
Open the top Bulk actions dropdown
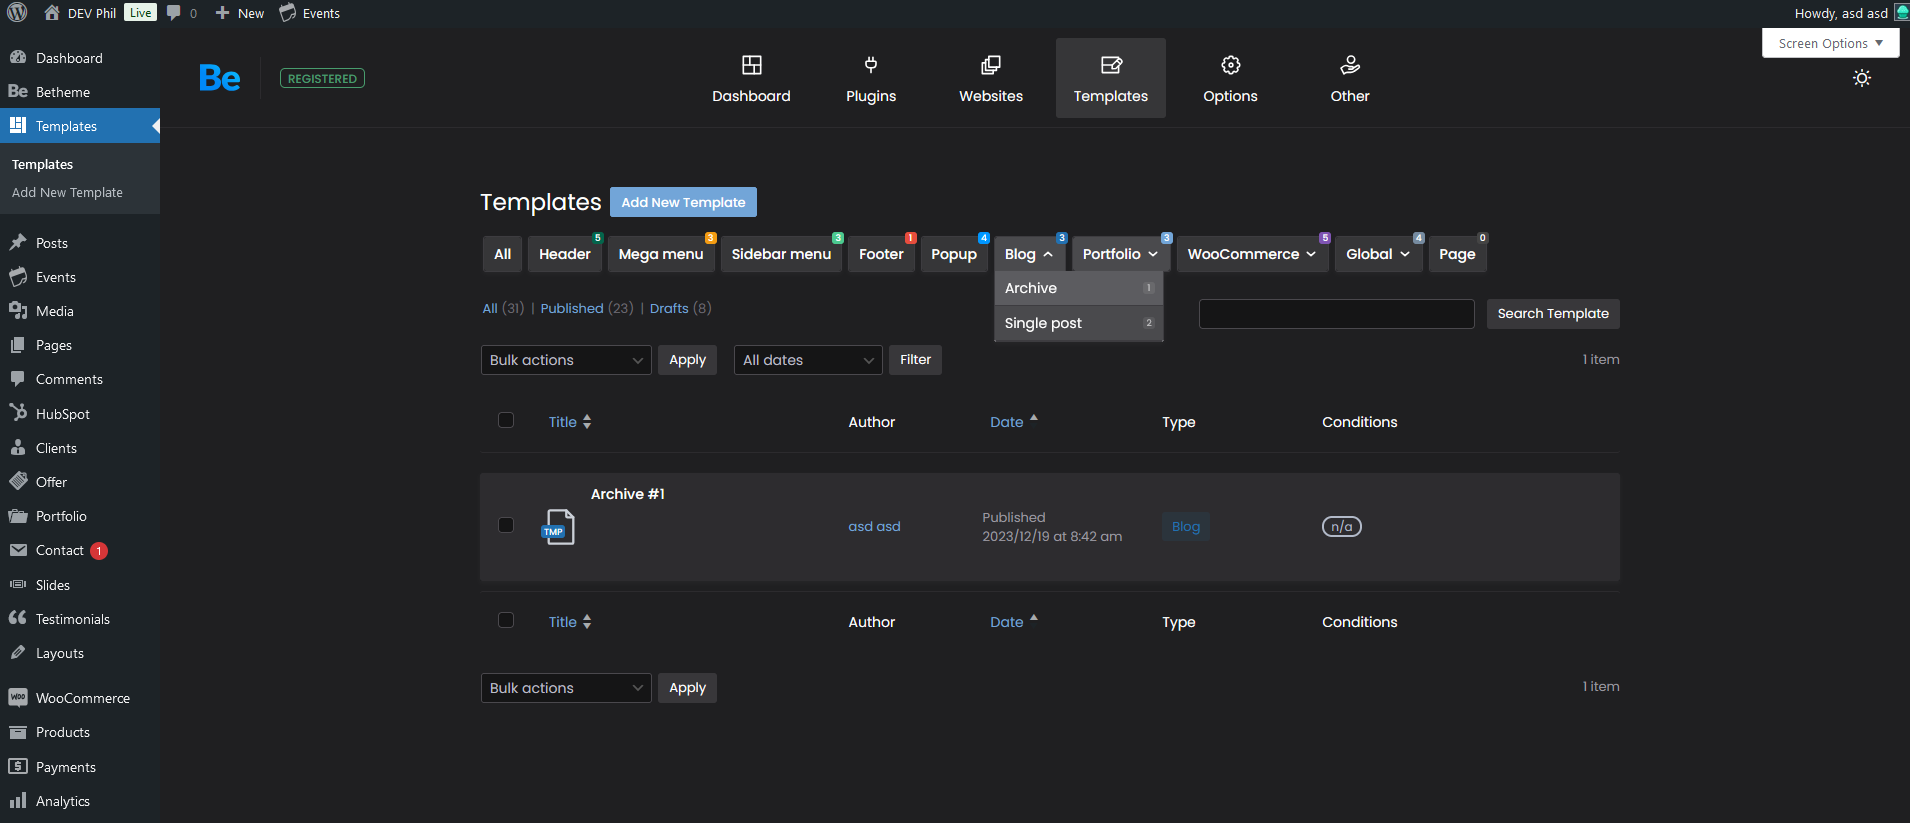tap(566, 360)
